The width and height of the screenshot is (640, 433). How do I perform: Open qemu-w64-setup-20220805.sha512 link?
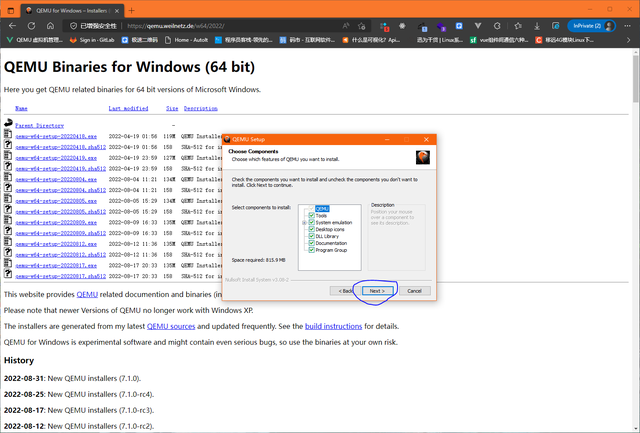click(x=60, y=212)
